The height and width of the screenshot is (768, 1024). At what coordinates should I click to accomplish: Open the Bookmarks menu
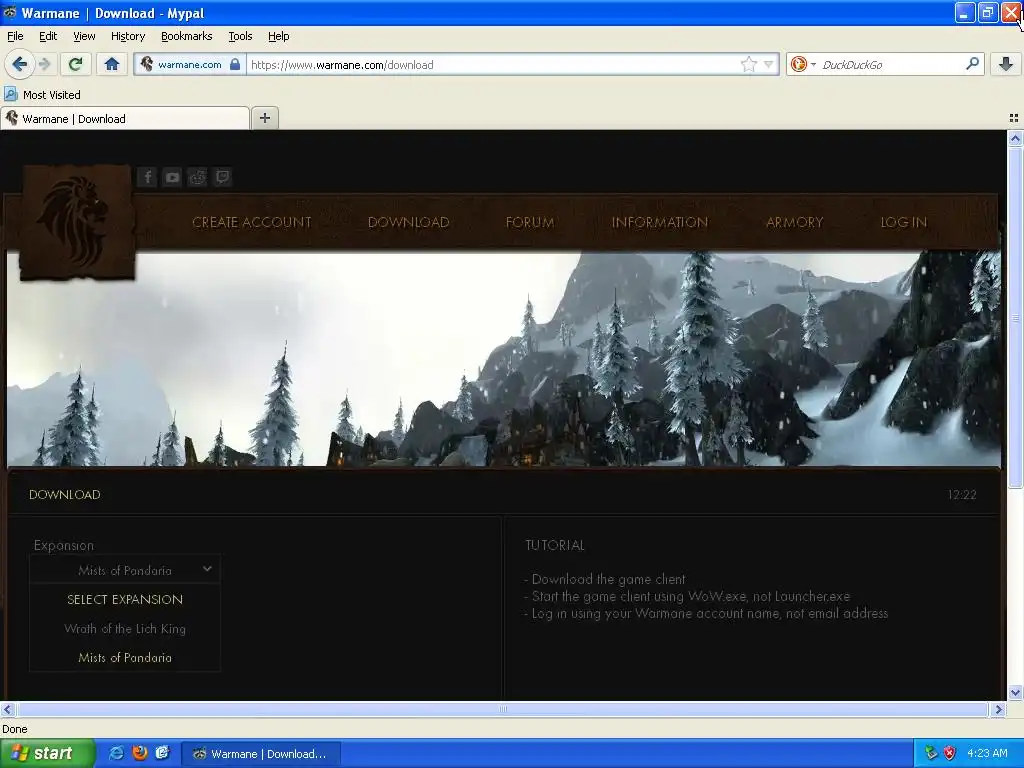(186, 36)
